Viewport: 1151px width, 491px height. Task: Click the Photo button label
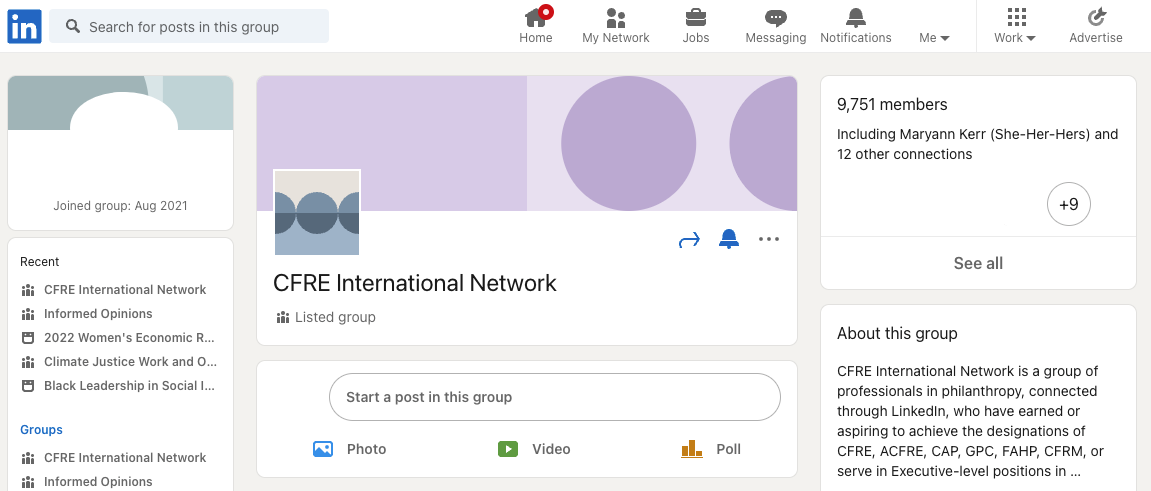tap(366, 449)
